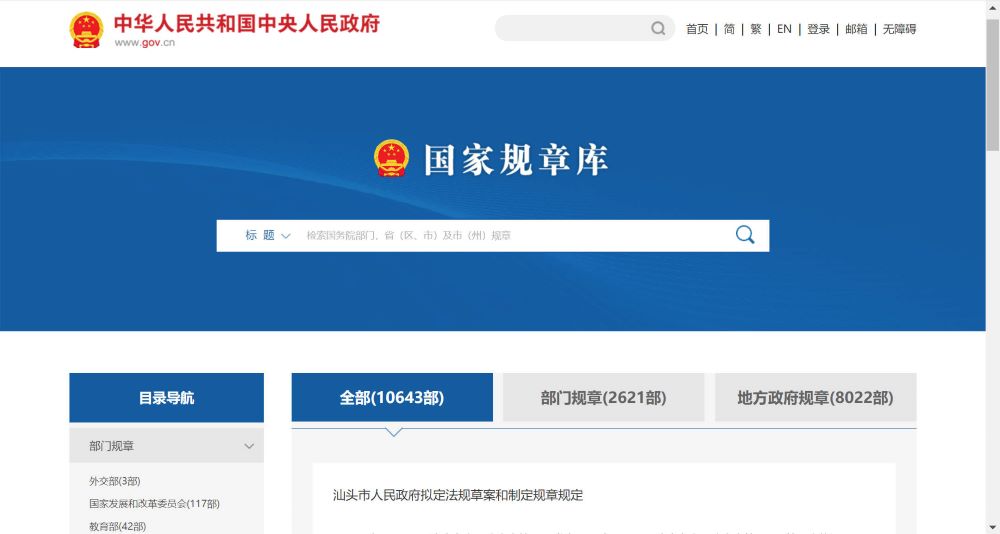Image resolution: width=1000 pixels, height=534 pixels.
Task: Select the 全部(10643部) tab
Action: click(x=392, y=397)
